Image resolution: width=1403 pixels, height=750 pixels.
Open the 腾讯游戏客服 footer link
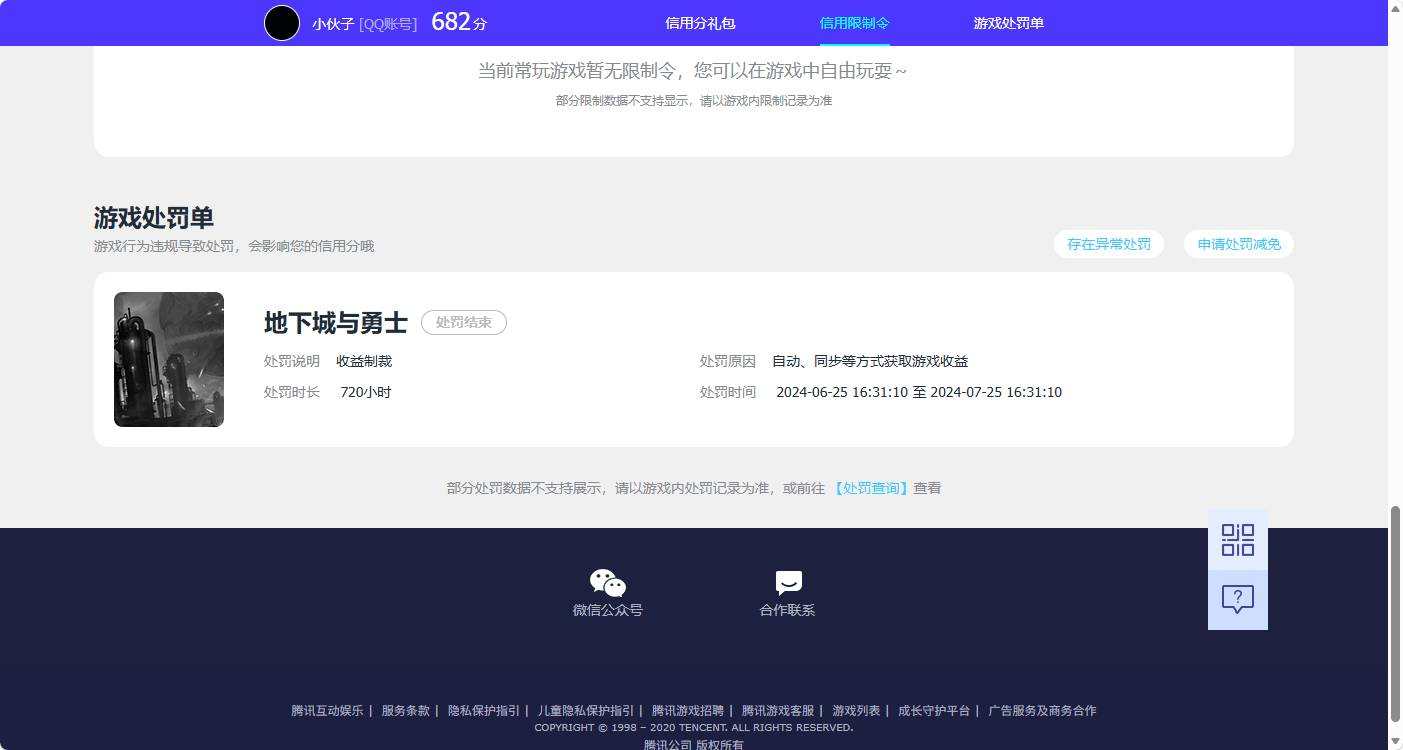[x=778, y=711]
